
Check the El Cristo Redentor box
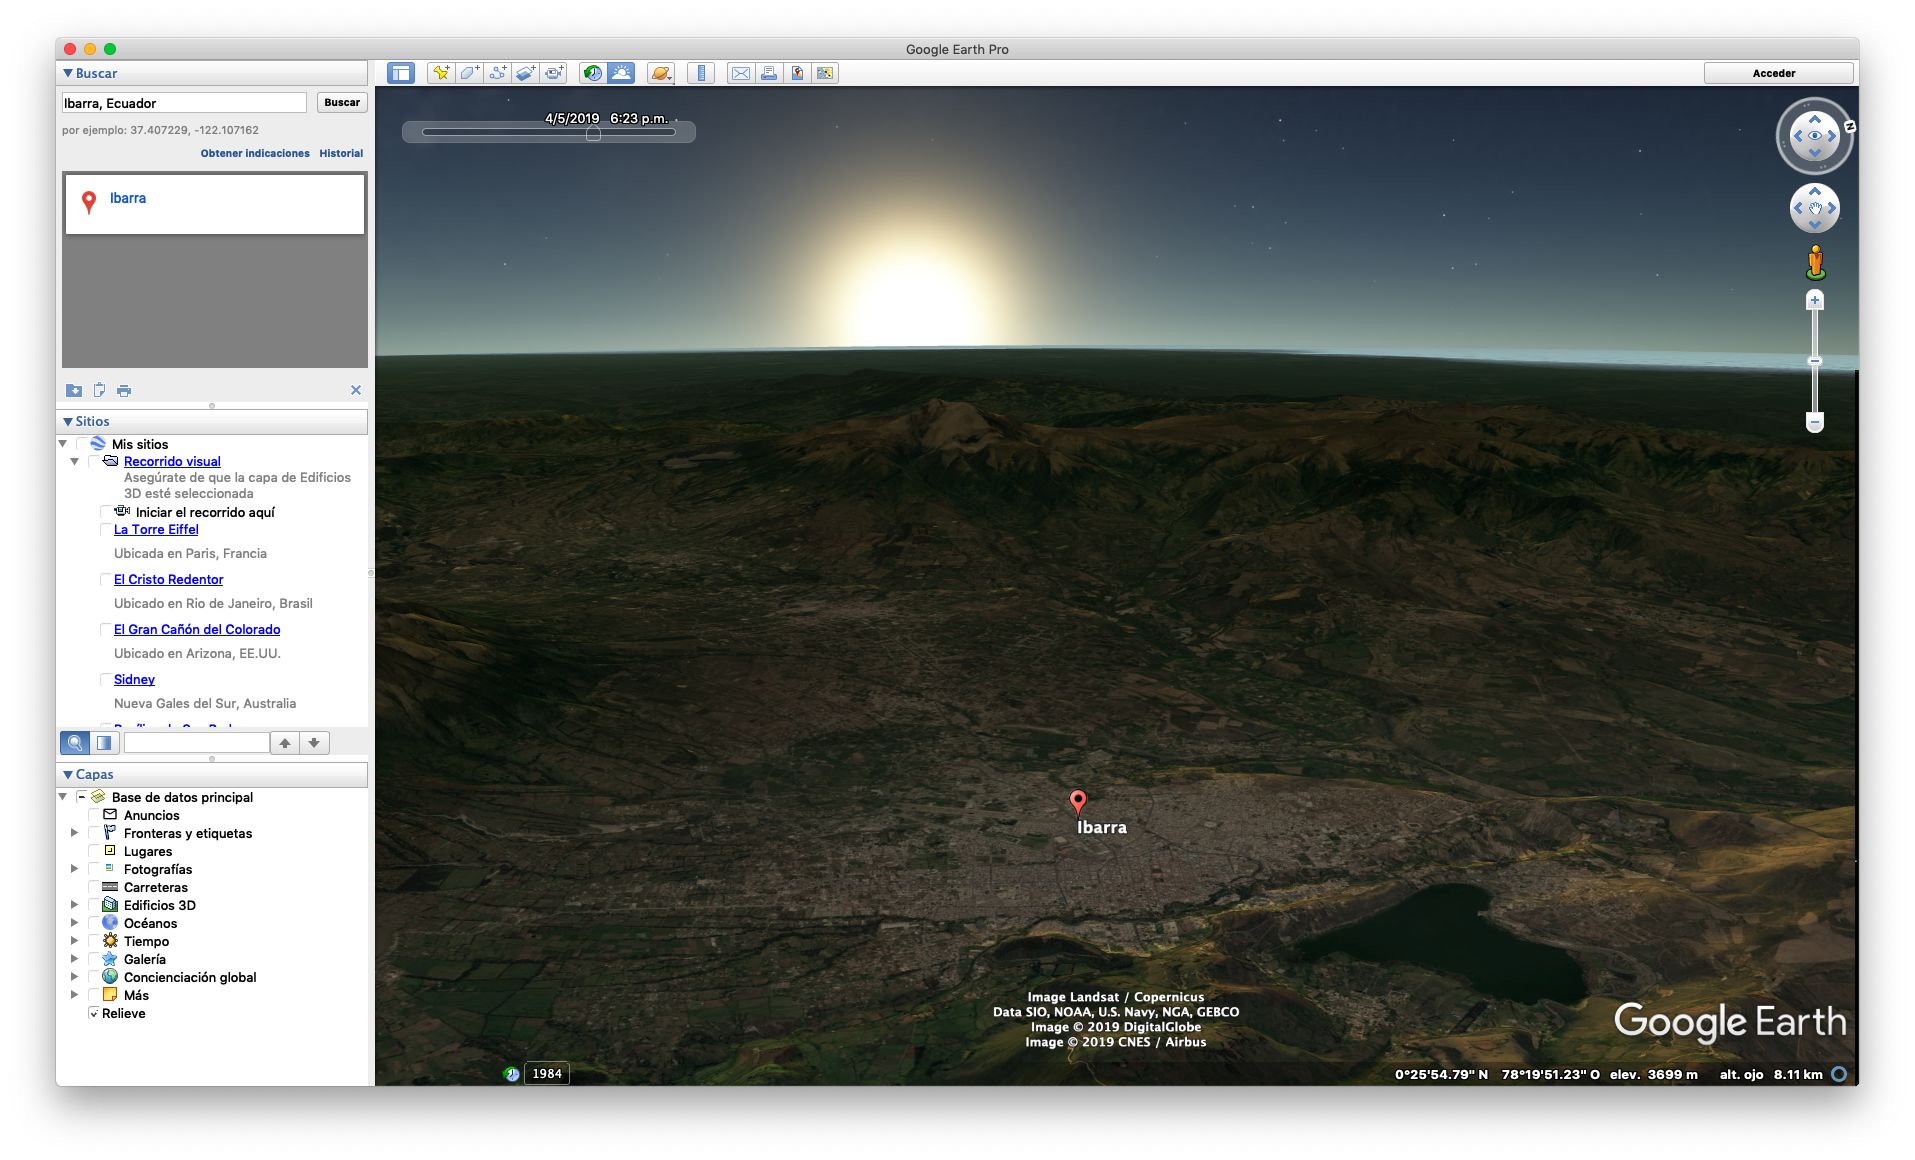pos(106,579)
